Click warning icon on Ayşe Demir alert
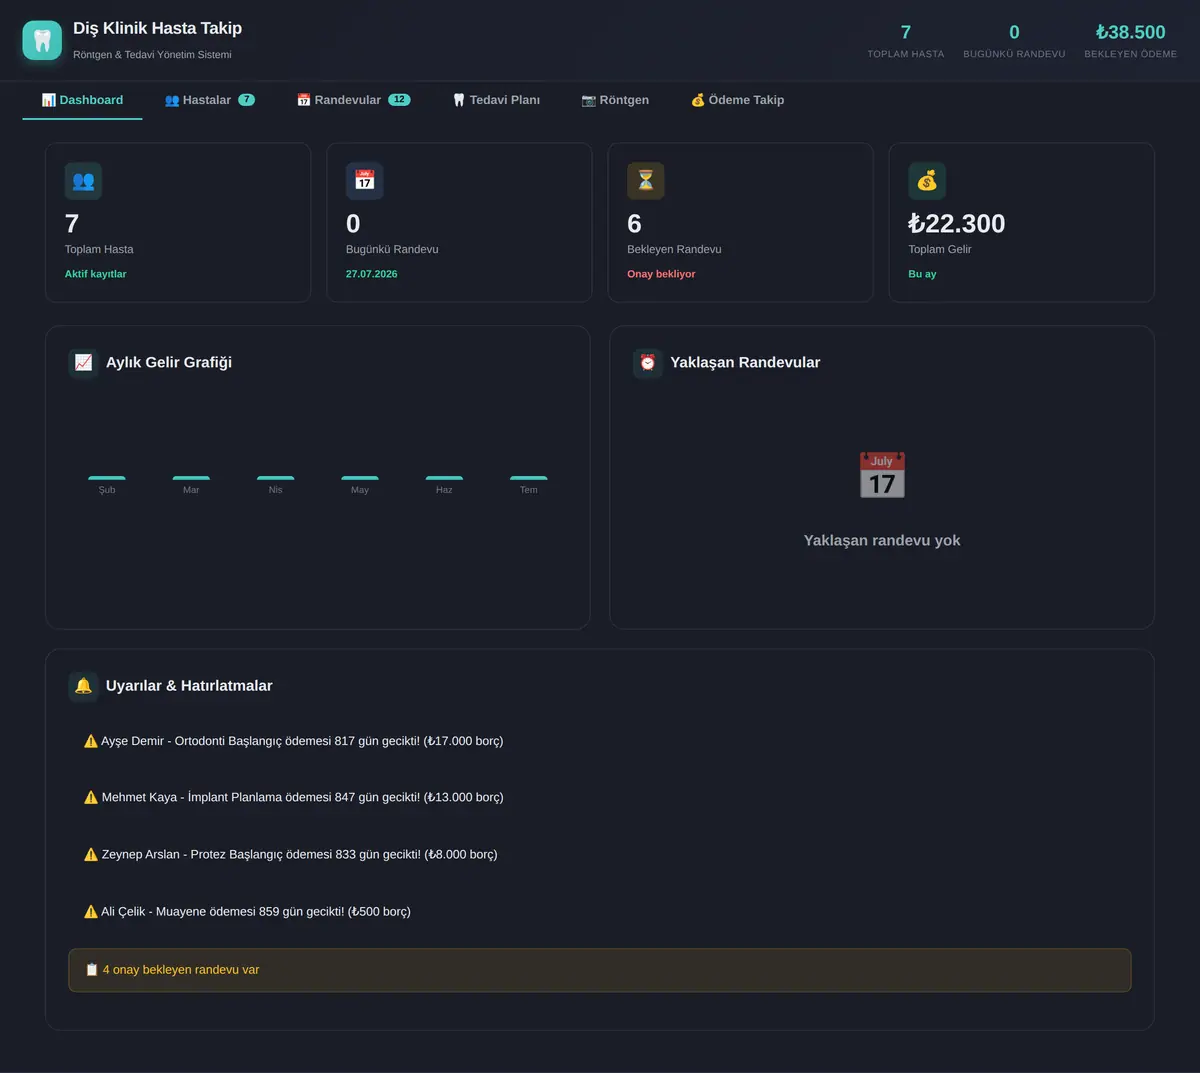 coord(91,741)
